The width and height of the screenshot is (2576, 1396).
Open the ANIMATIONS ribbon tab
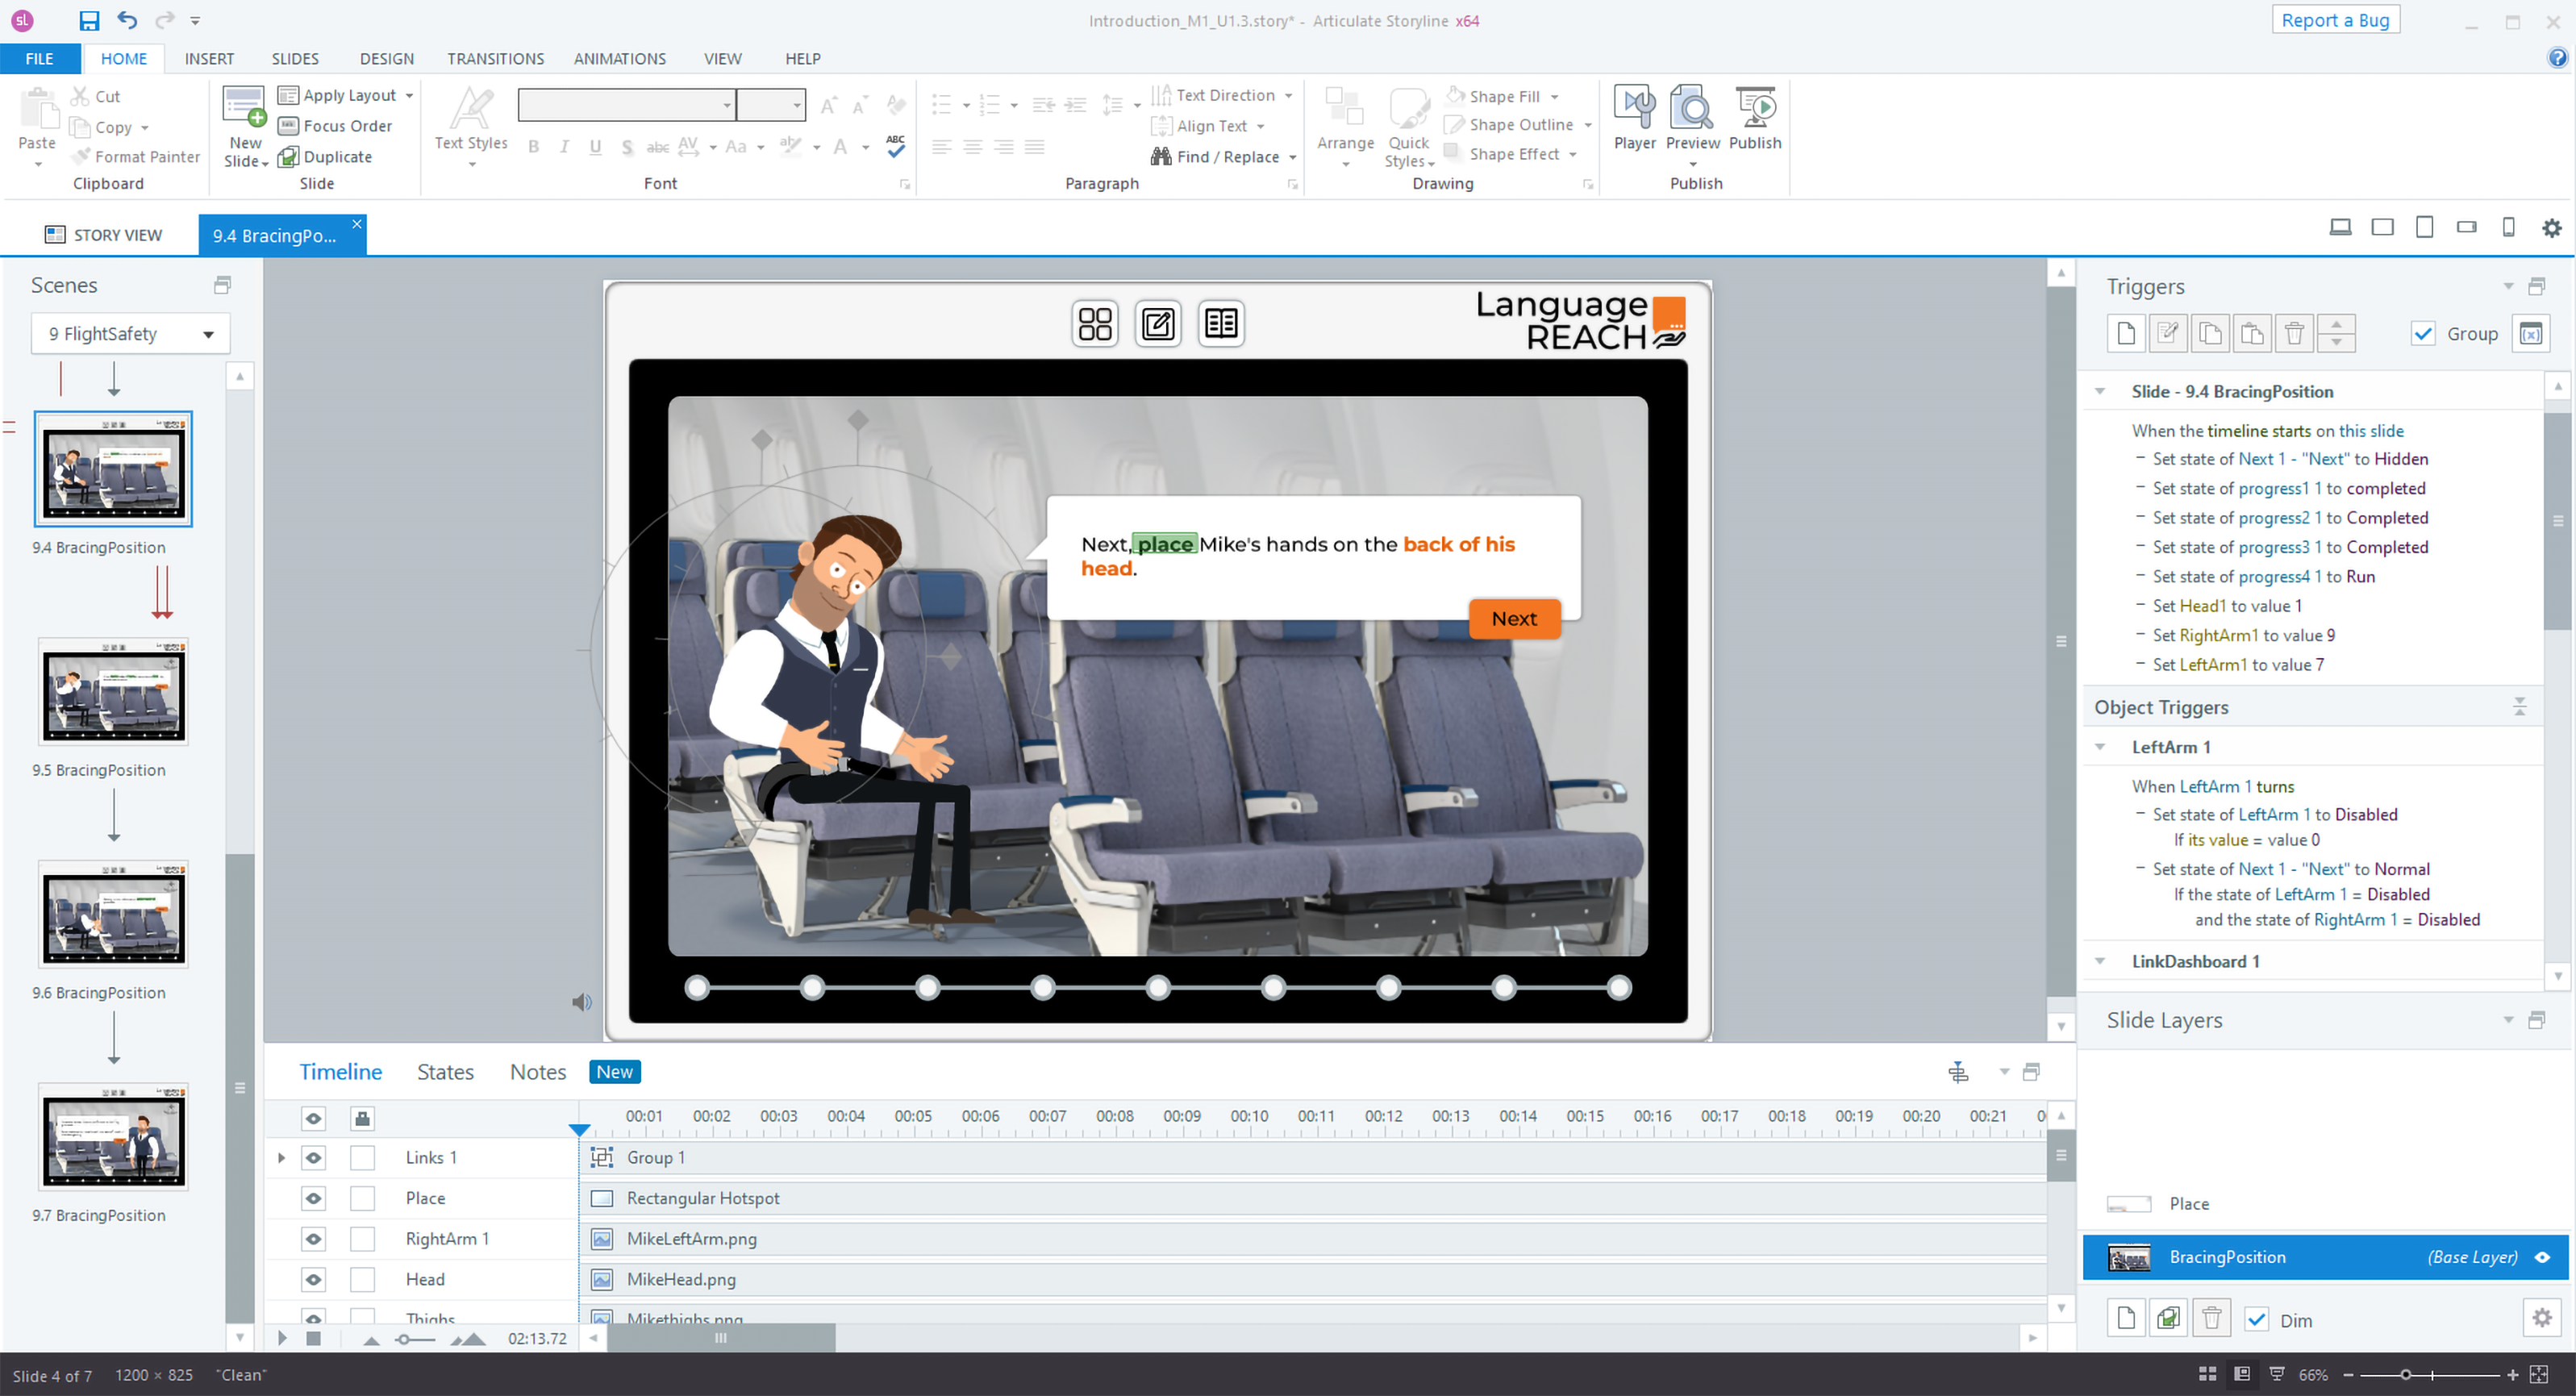(619, 59)
